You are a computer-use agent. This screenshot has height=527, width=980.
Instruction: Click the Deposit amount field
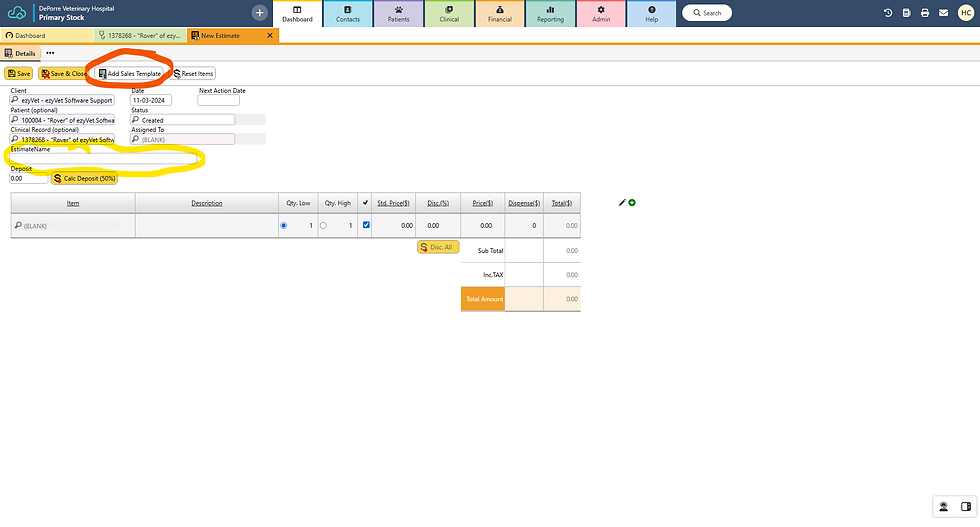pyautogui.click(x=29, y=178)
